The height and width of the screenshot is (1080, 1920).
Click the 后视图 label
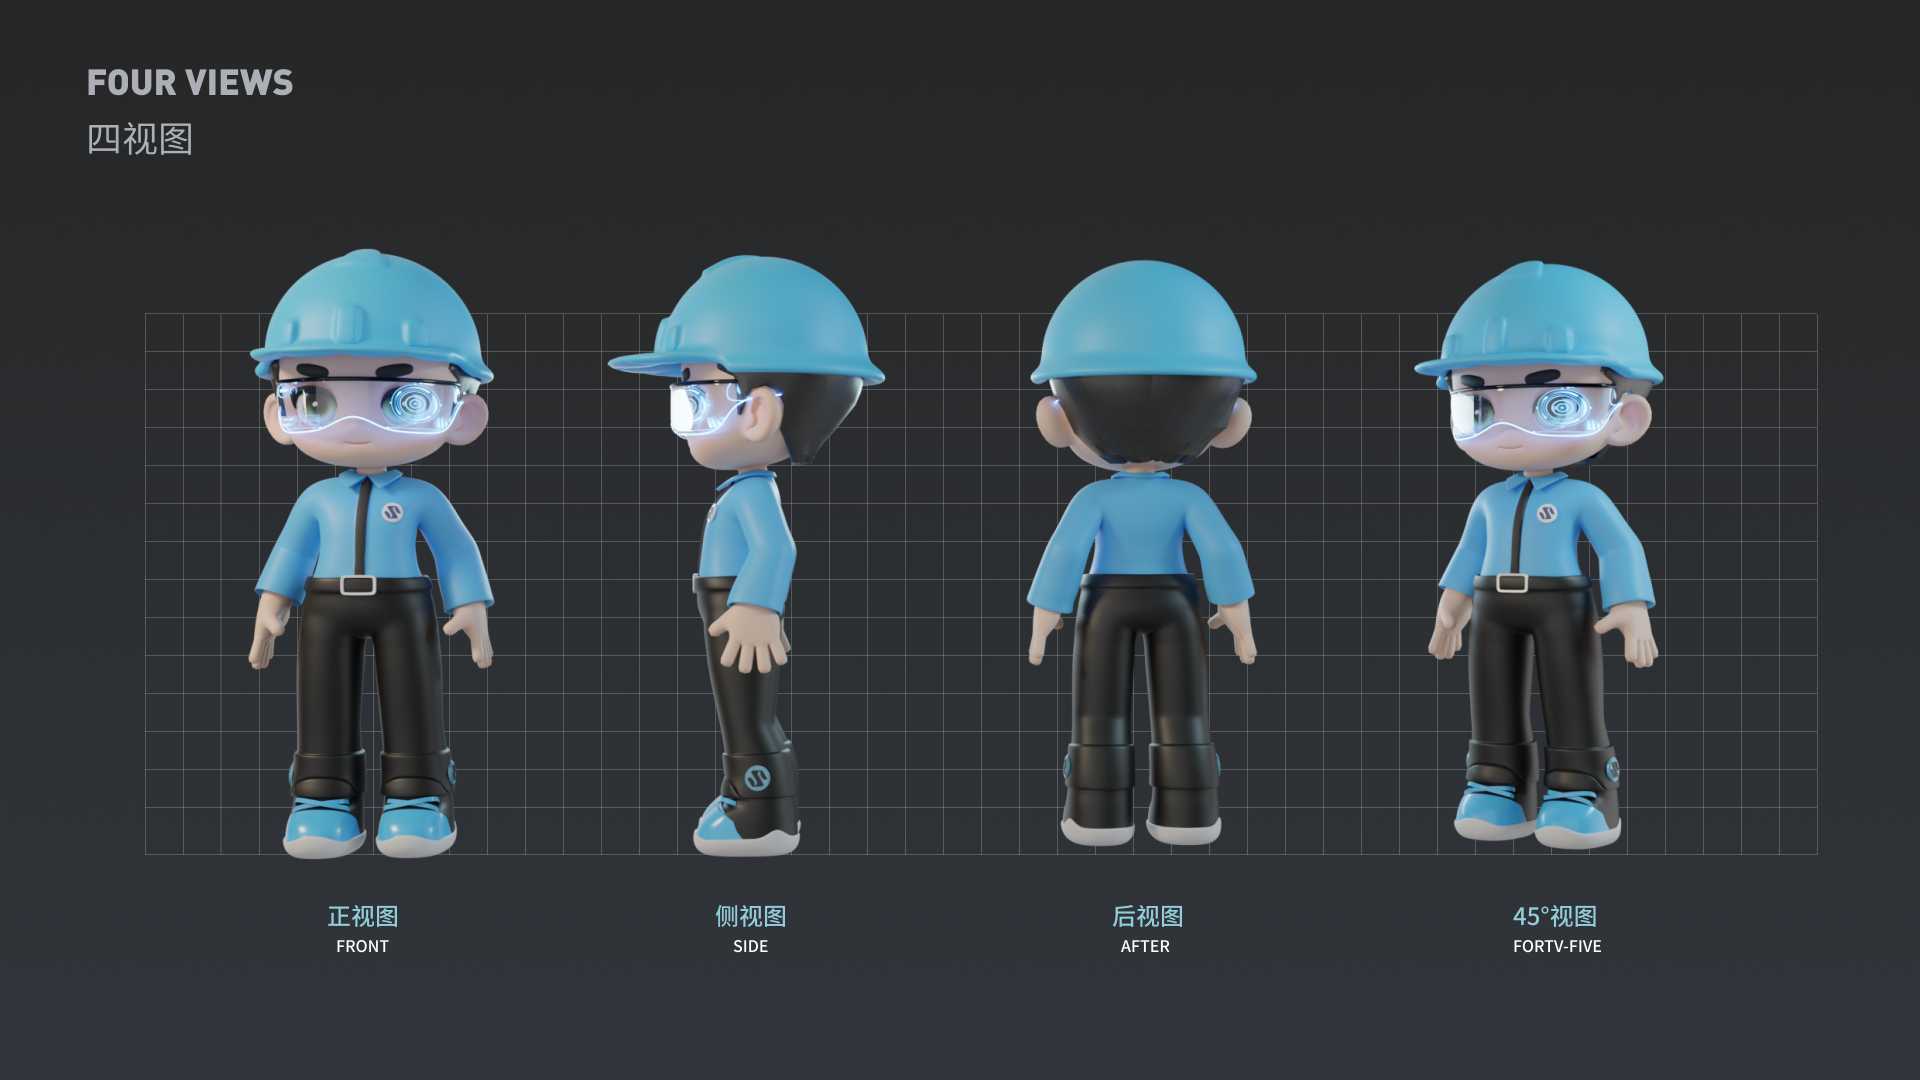click(1147, 916)
